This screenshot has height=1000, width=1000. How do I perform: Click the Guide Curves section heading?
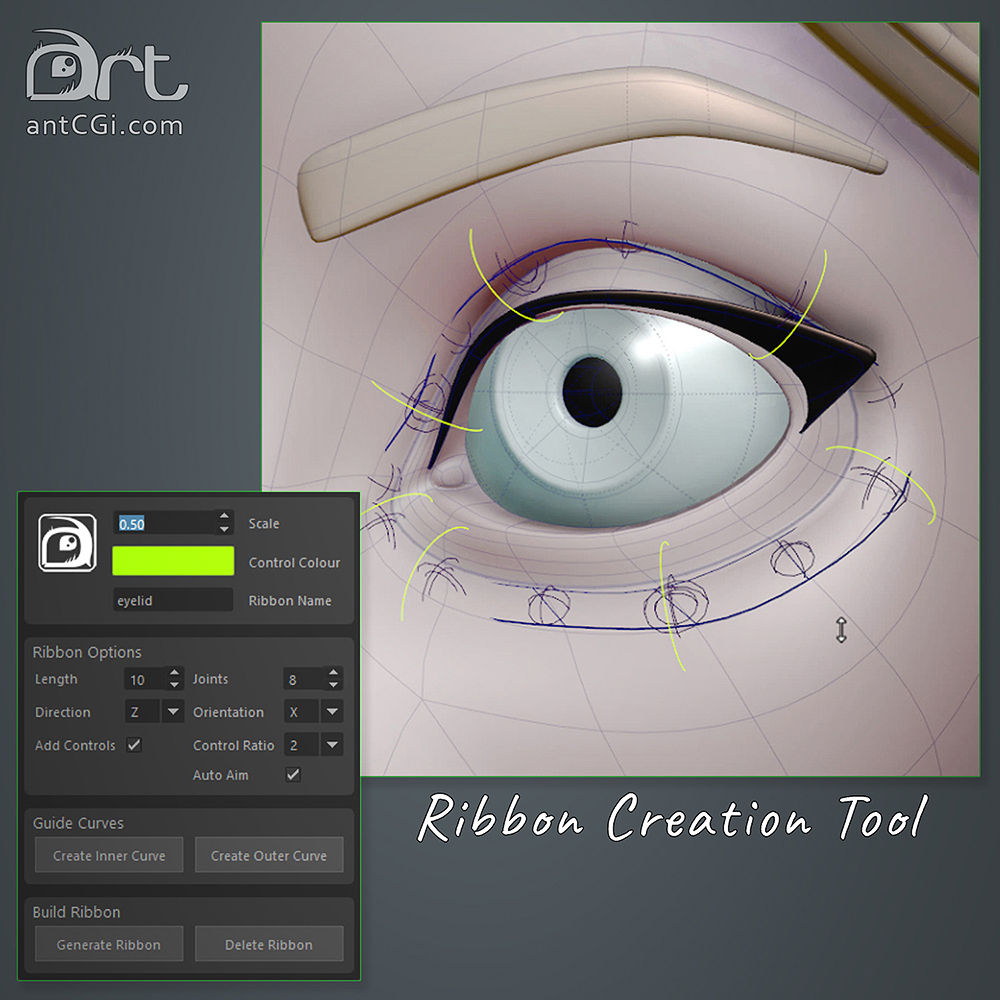[78, 823]
